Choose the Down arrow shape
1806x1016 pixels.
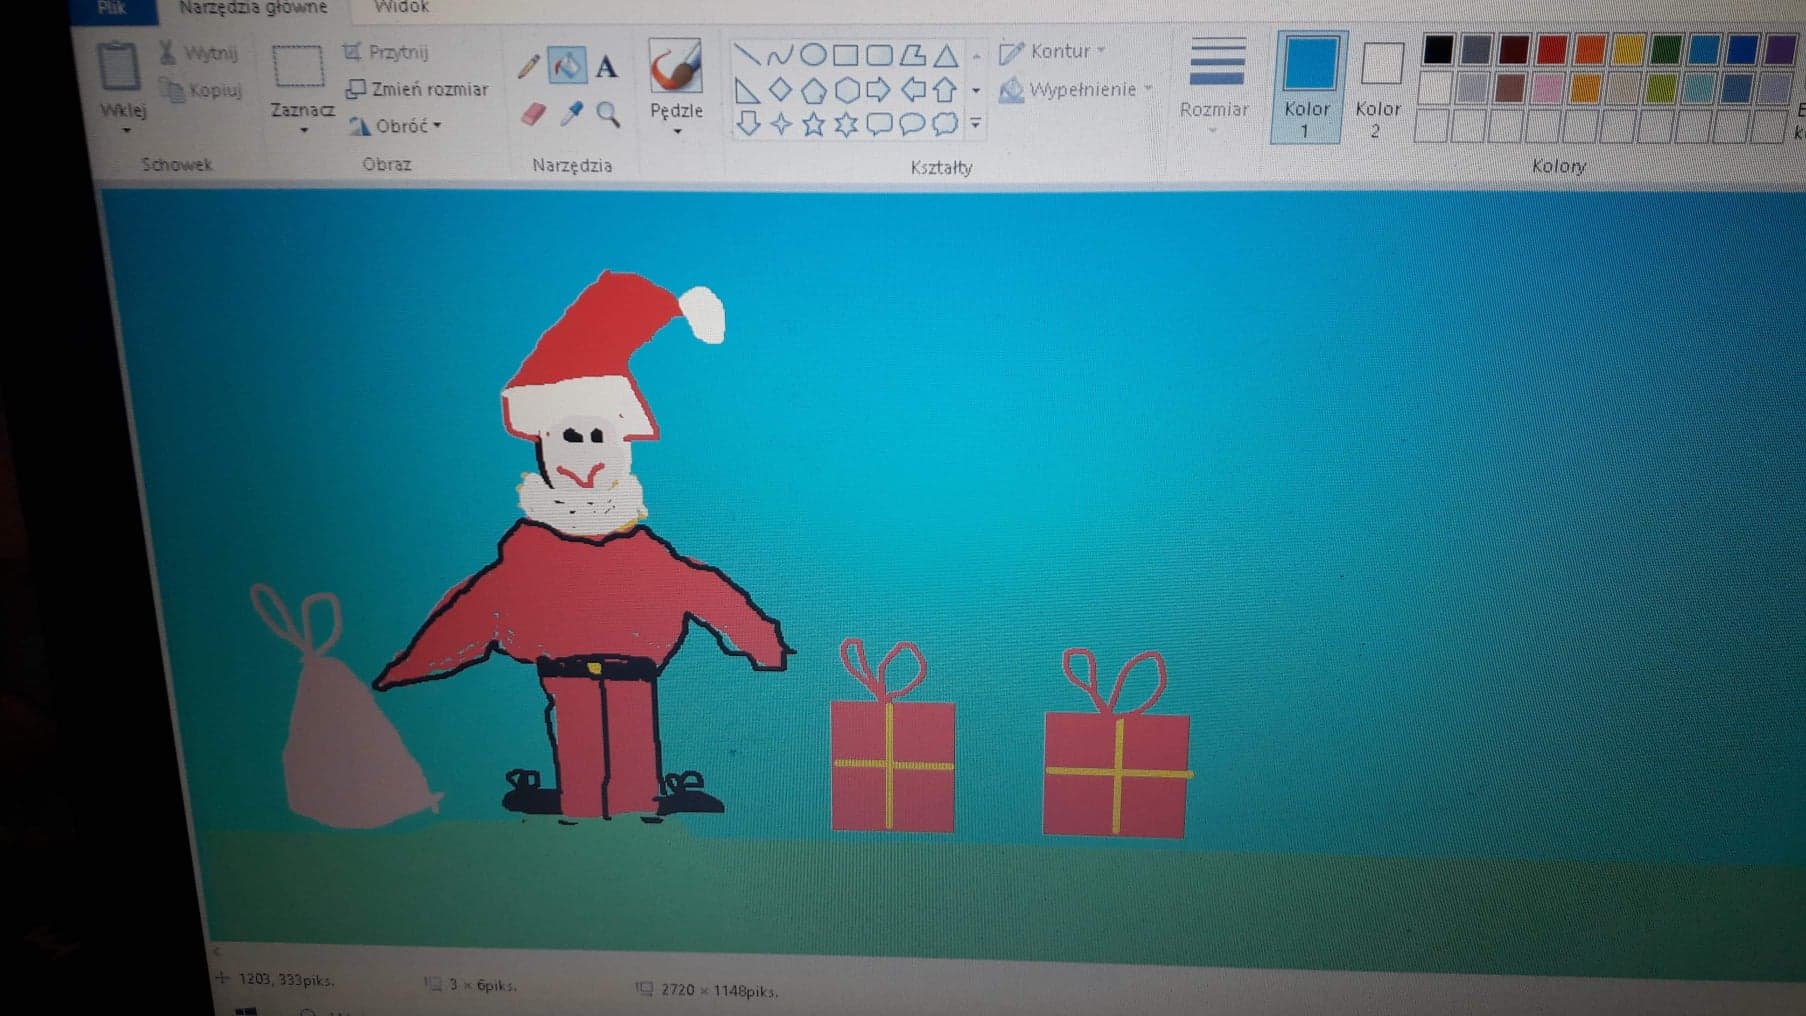tap(748, 123)
